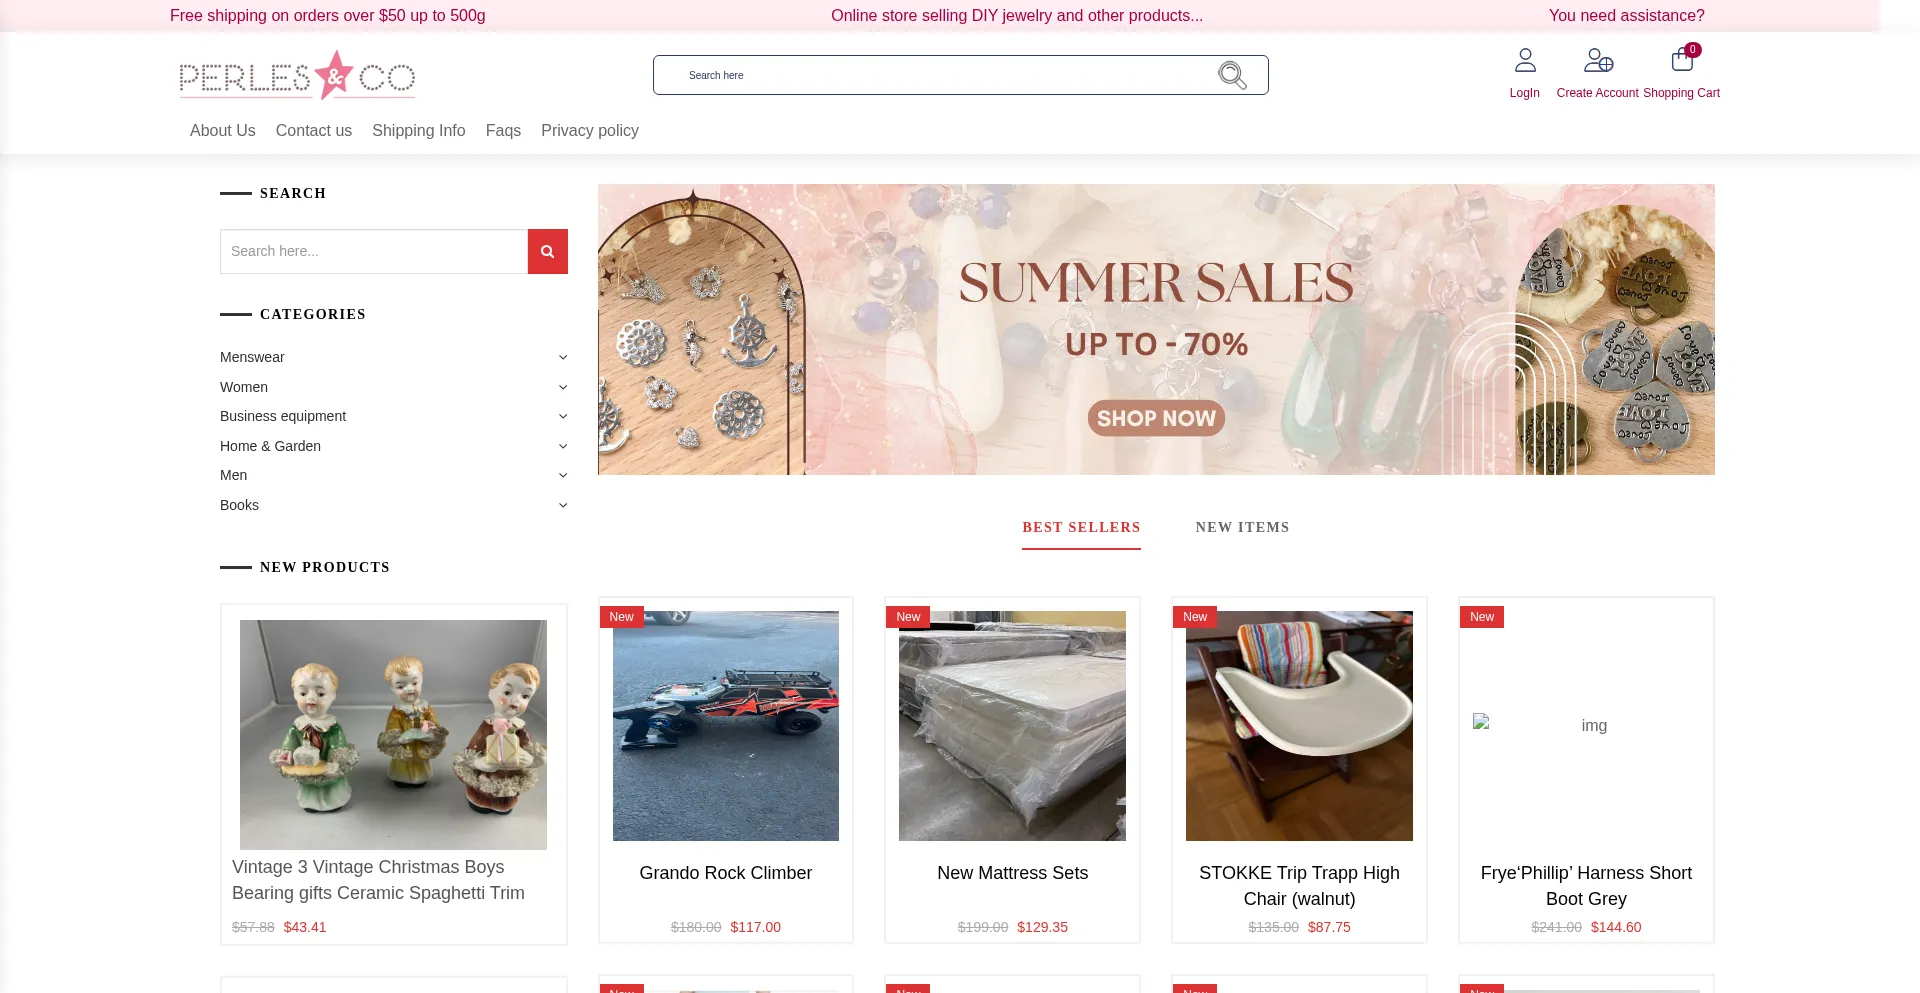Open the Contact us link
Image resolution: width=1920 pixels, height=993 pixels.
point(314,130)
